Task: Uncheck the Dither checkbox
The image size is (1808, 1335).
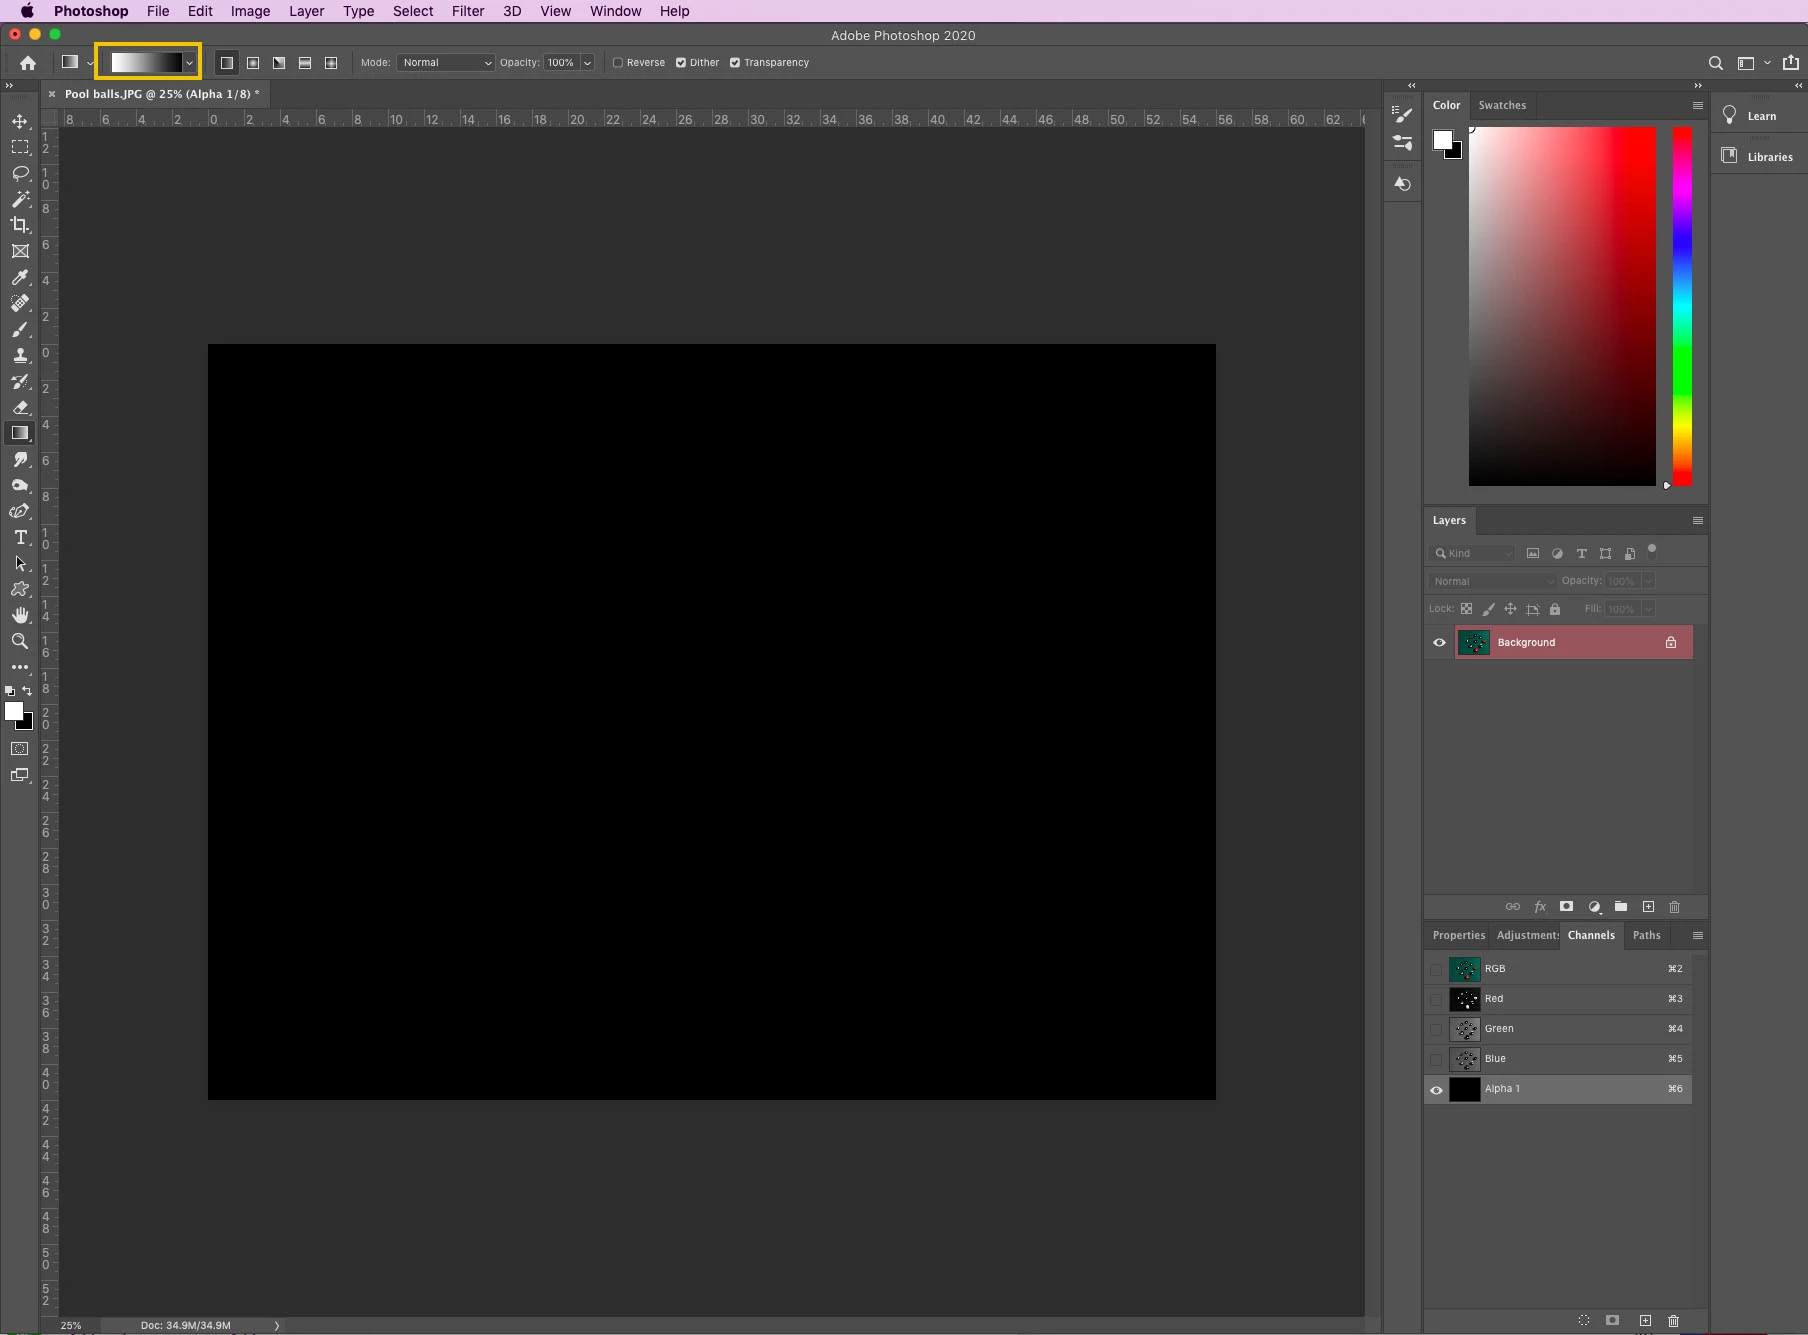Action: point(681,63)
